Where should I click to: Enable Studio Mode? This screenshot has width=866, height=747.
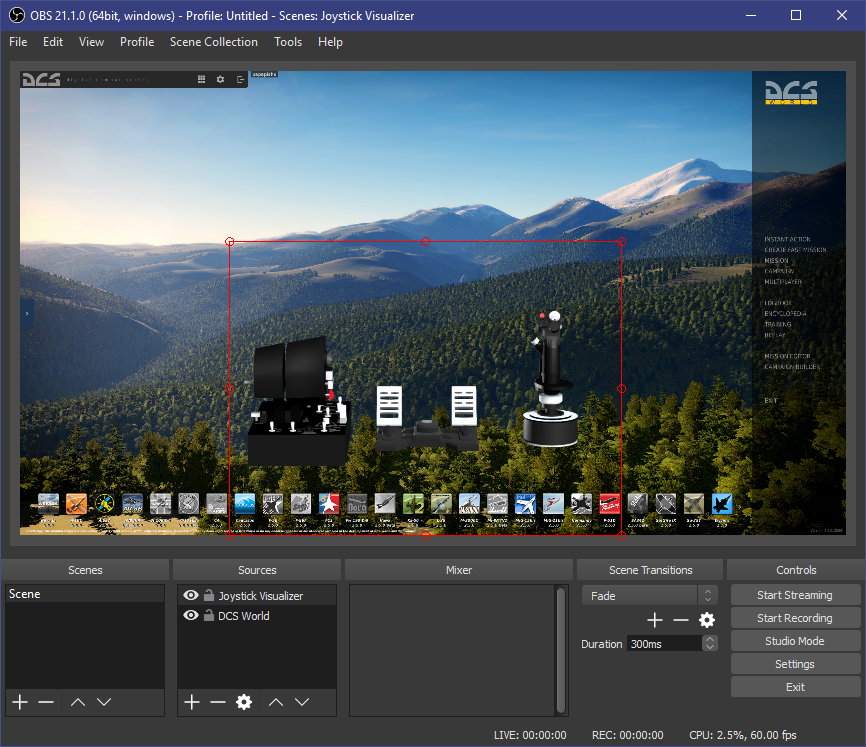[795, 641]
